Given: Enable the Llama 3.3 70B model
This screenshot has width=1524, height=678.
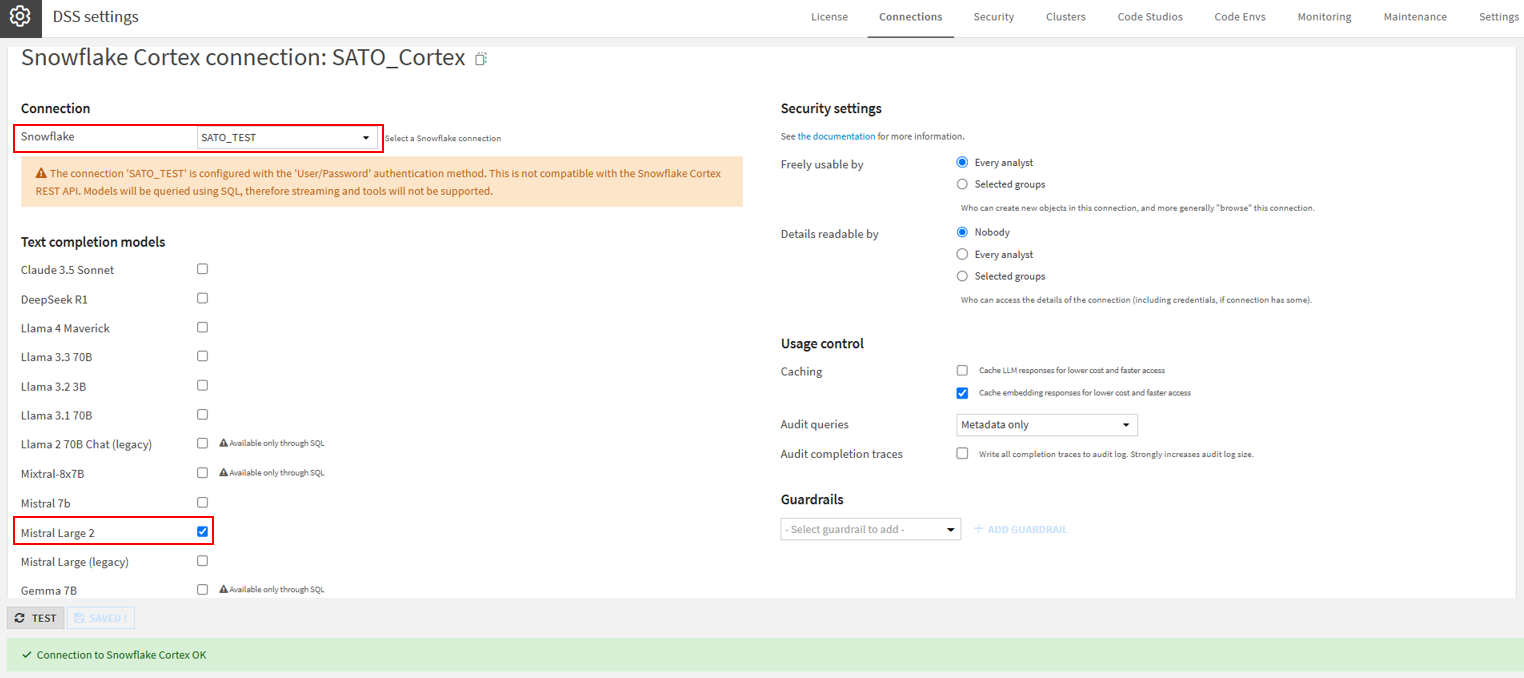Looking at the screenshot, I should [202, 356].
